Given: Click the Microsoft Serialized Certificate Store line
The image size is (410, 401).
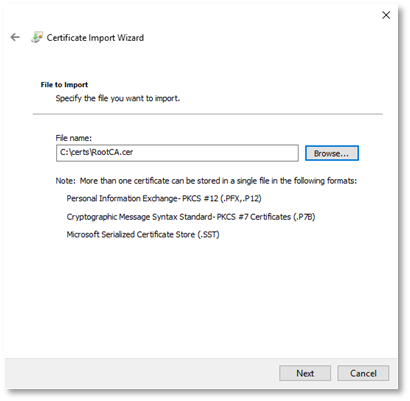Looking at the screenshot, I should pyautogui.click(x=143, y=234).
